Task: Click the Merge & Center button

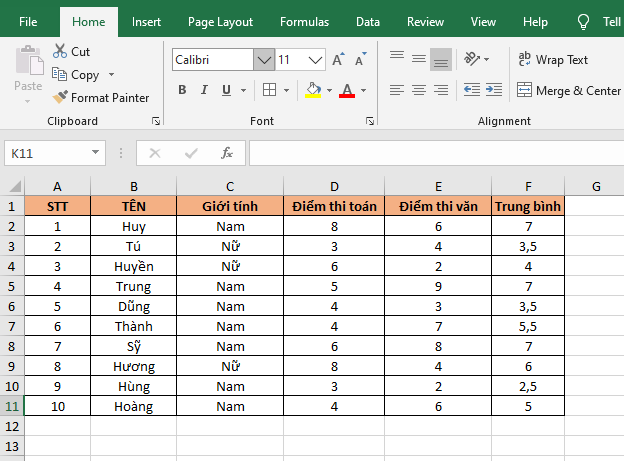Action: [569, 91]
